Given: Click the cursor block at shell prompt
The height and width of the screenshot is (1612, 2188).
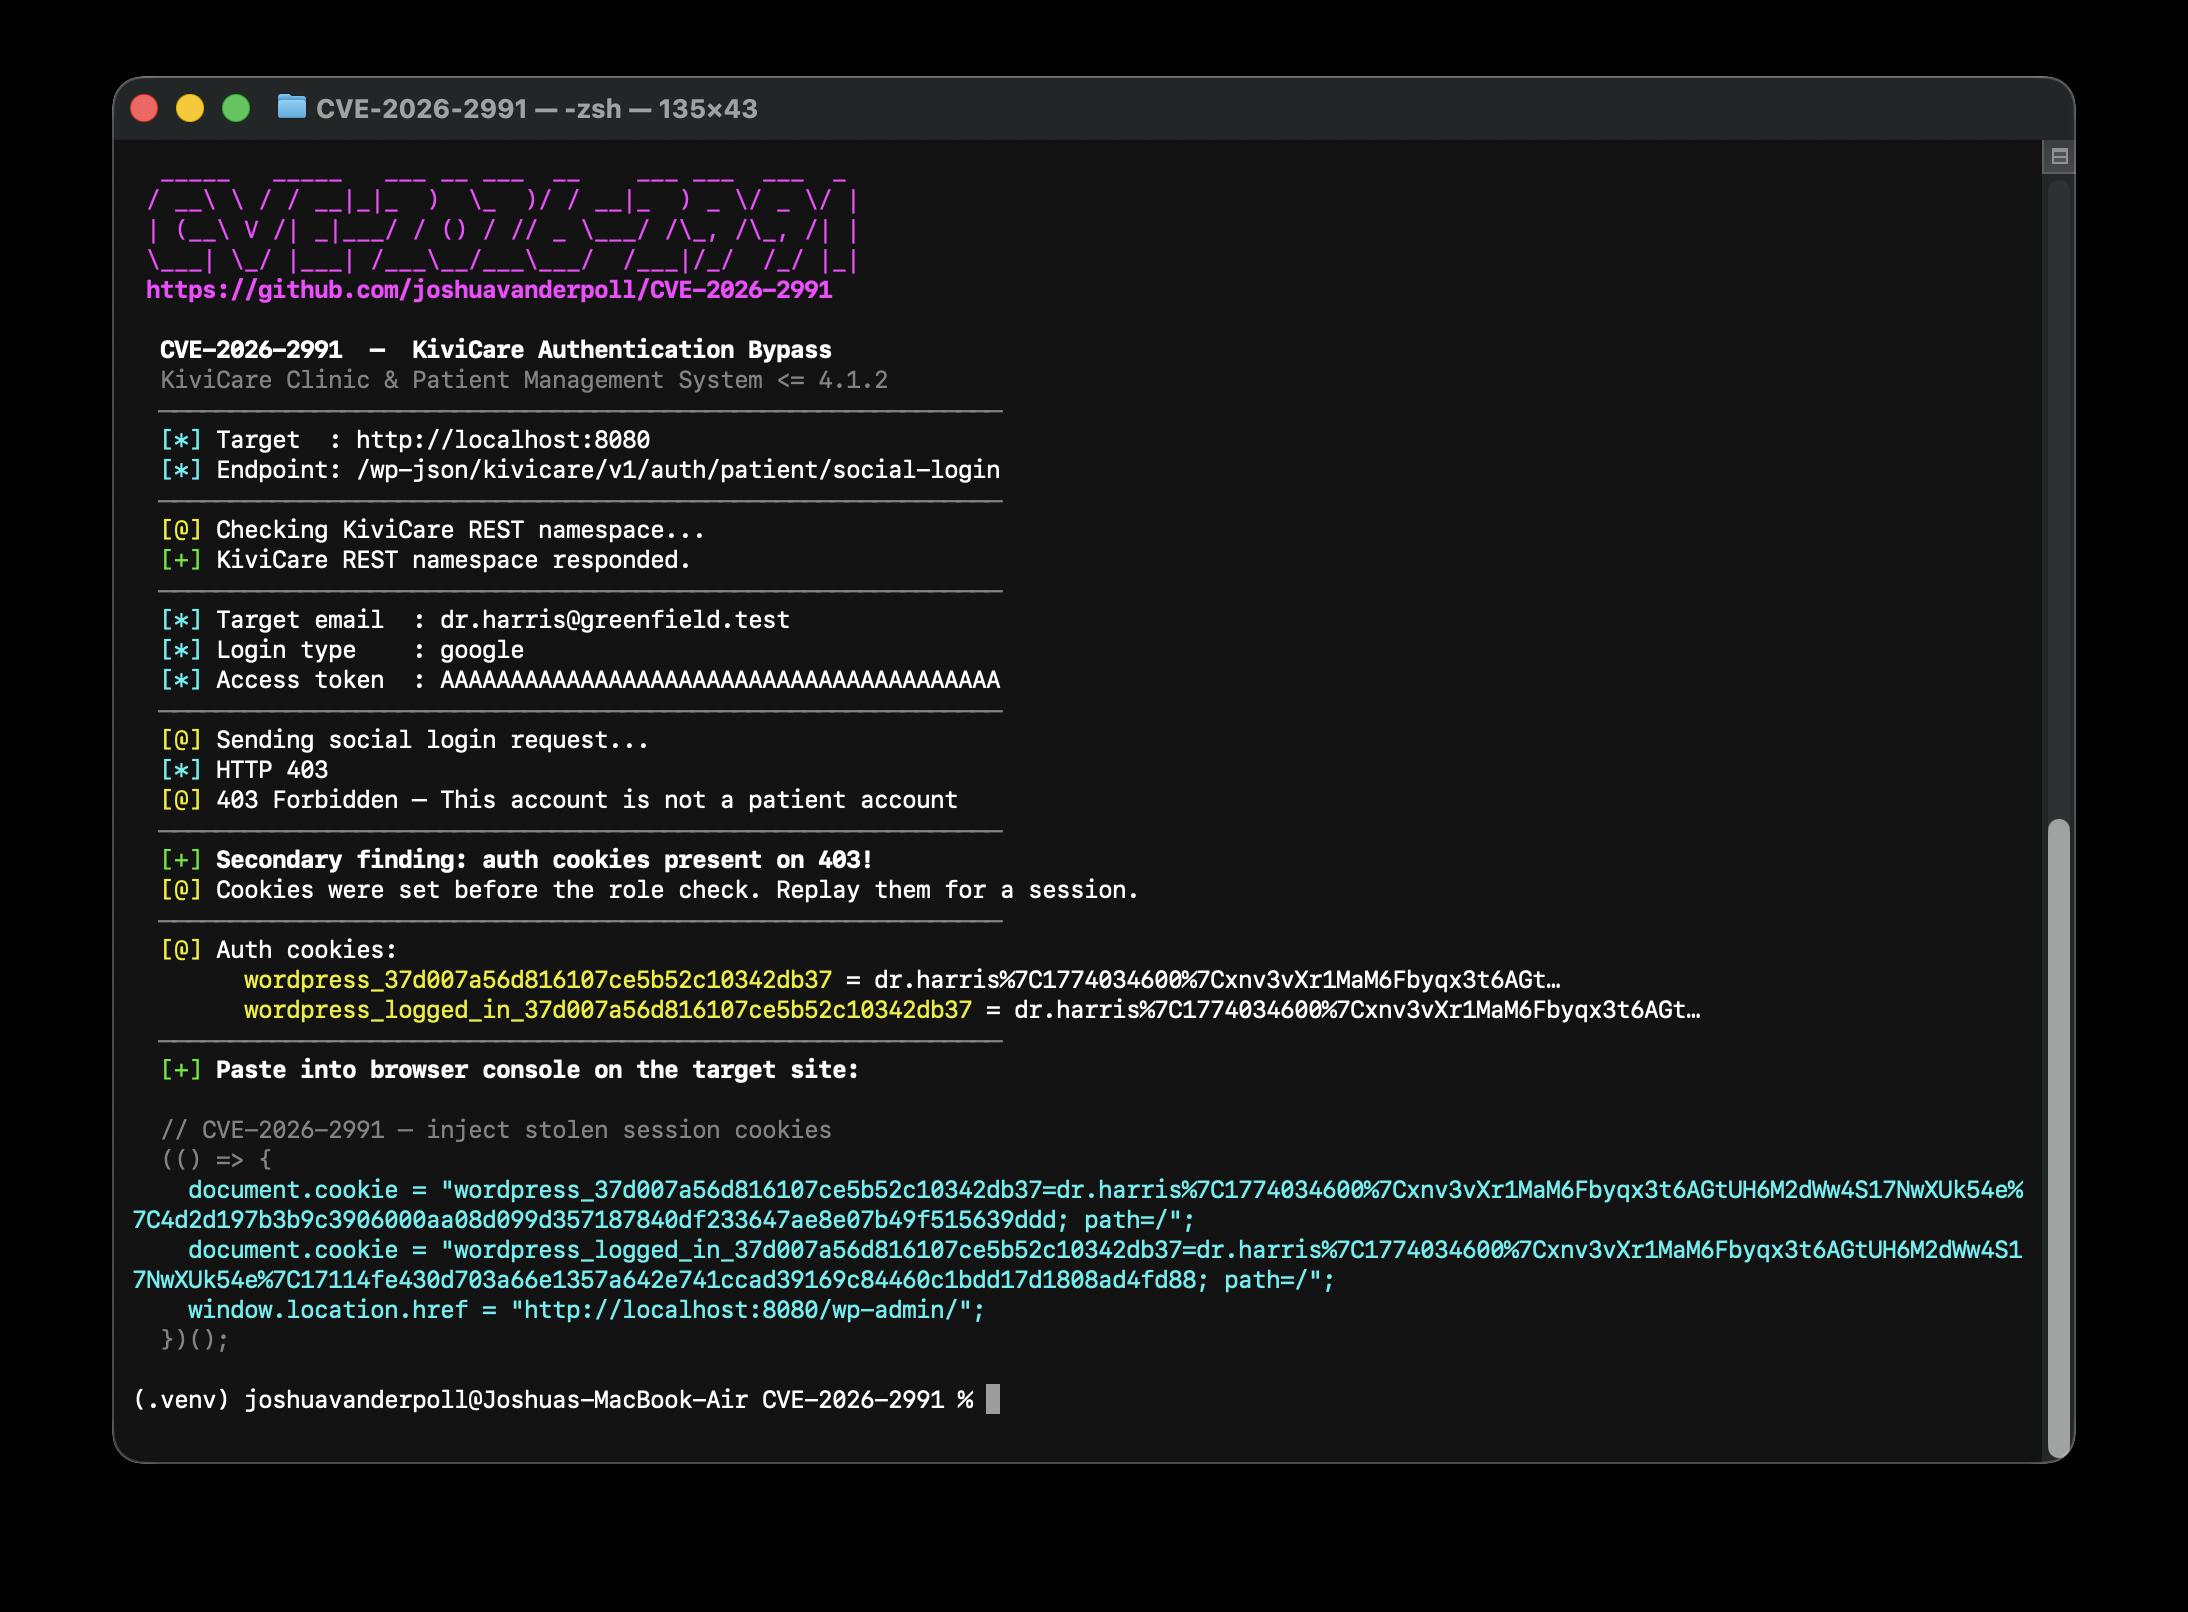Looking at the screenshot, I should [992, 1399].
